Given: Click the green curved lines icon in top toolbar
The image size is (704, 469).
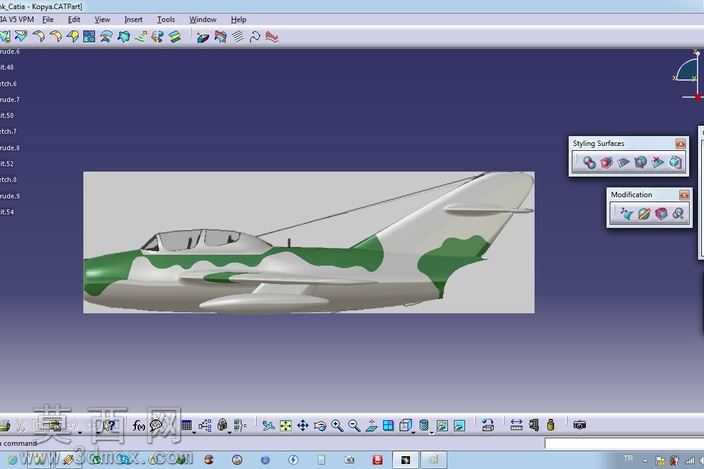Looking at the screenshot, I should [x=141, y=36].
